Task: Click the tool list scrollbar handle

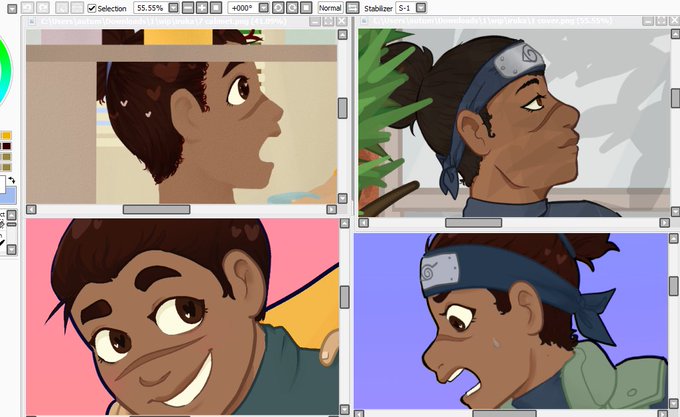Action: pyautogui.click(x=12, y=224)
